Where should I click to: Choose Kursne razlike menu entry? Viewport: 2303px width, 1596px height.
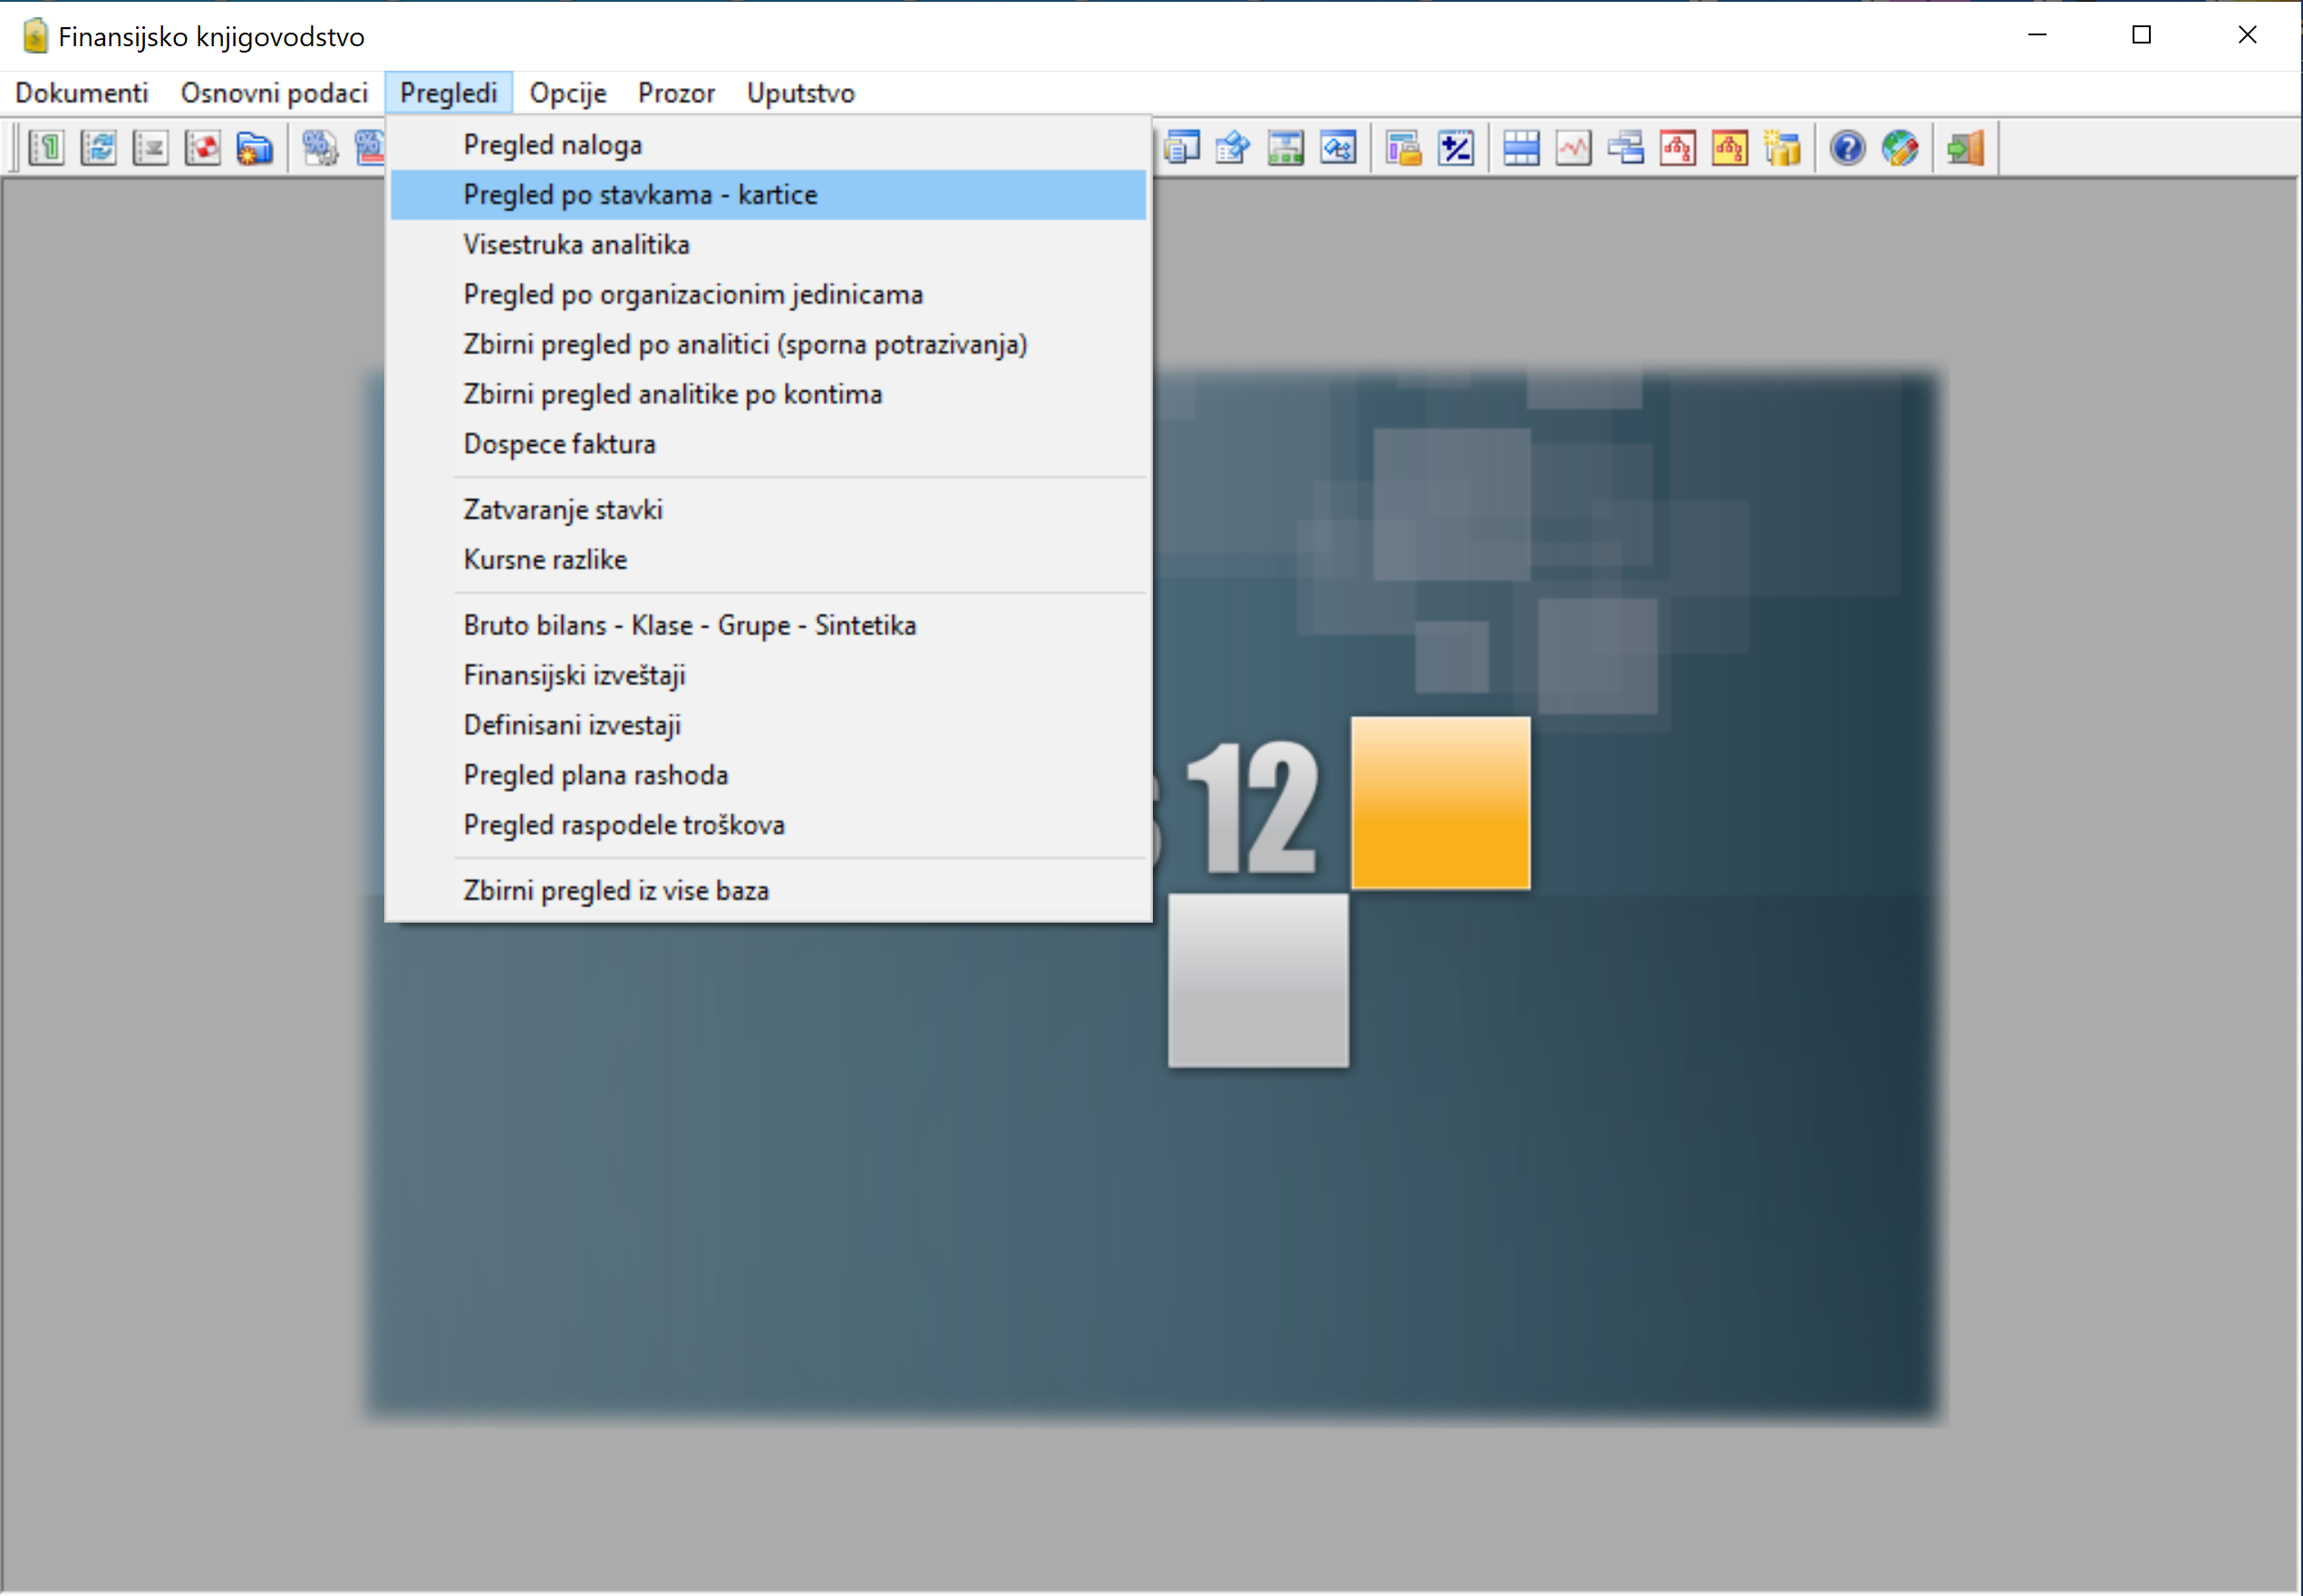click(768, 561)
